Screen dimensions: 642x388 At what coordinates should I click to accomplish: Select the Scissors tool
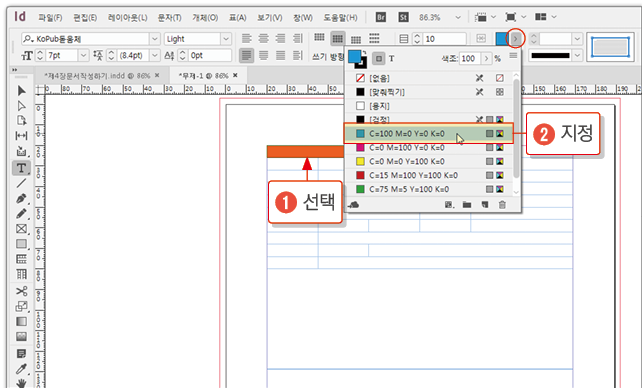pos(21,291)
